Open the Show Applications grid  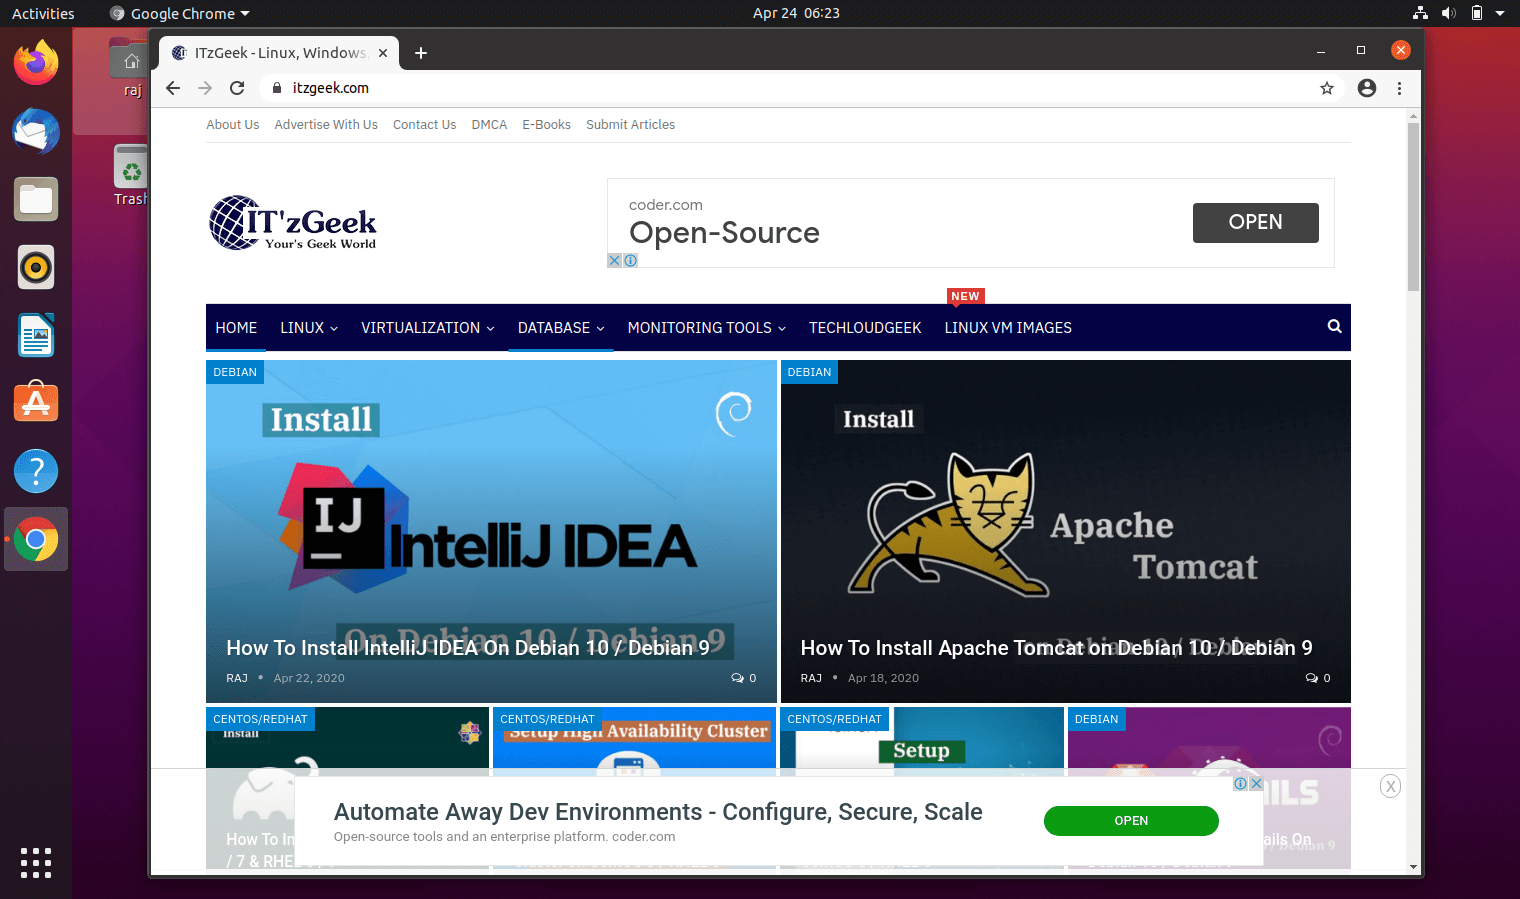point(36,863)
